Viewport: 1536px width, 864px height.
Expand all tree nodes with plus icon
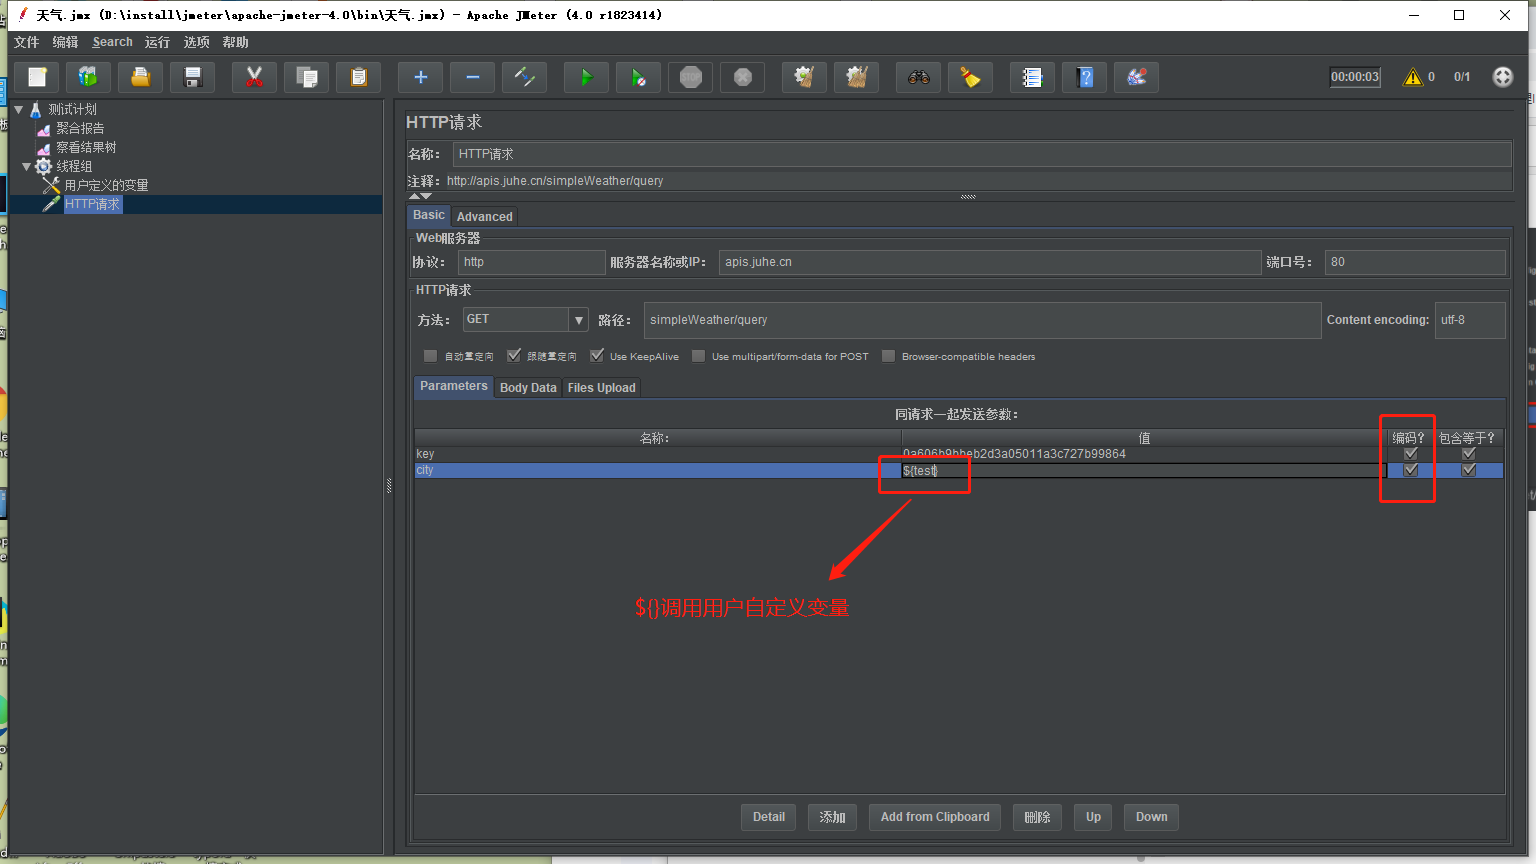coord(420,77)
